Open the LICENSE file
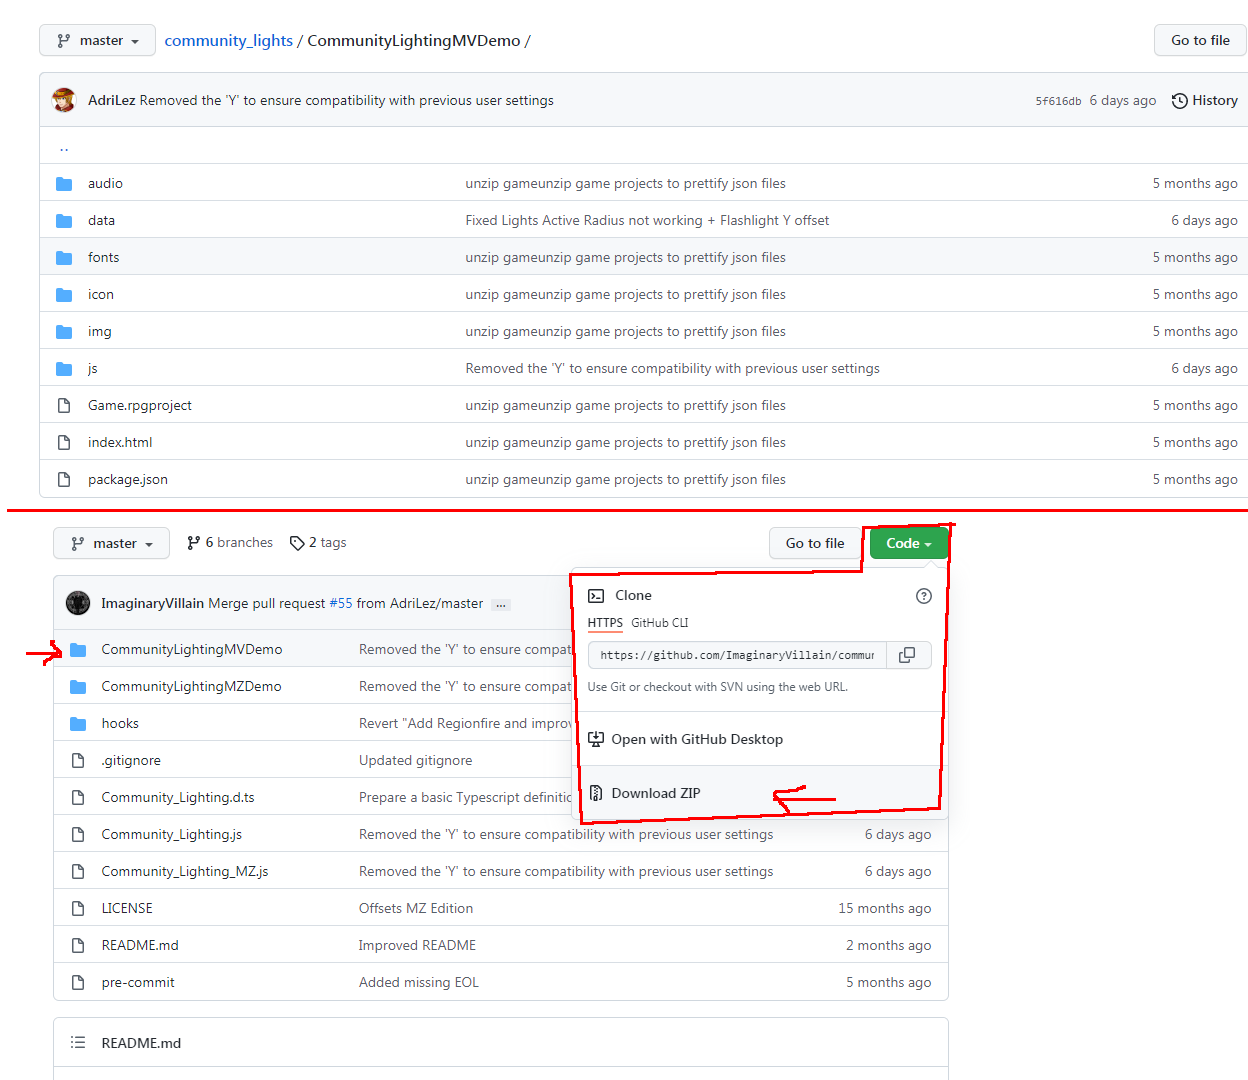1248x1080 pixels. pyautogui.click(x=127, y=908)
